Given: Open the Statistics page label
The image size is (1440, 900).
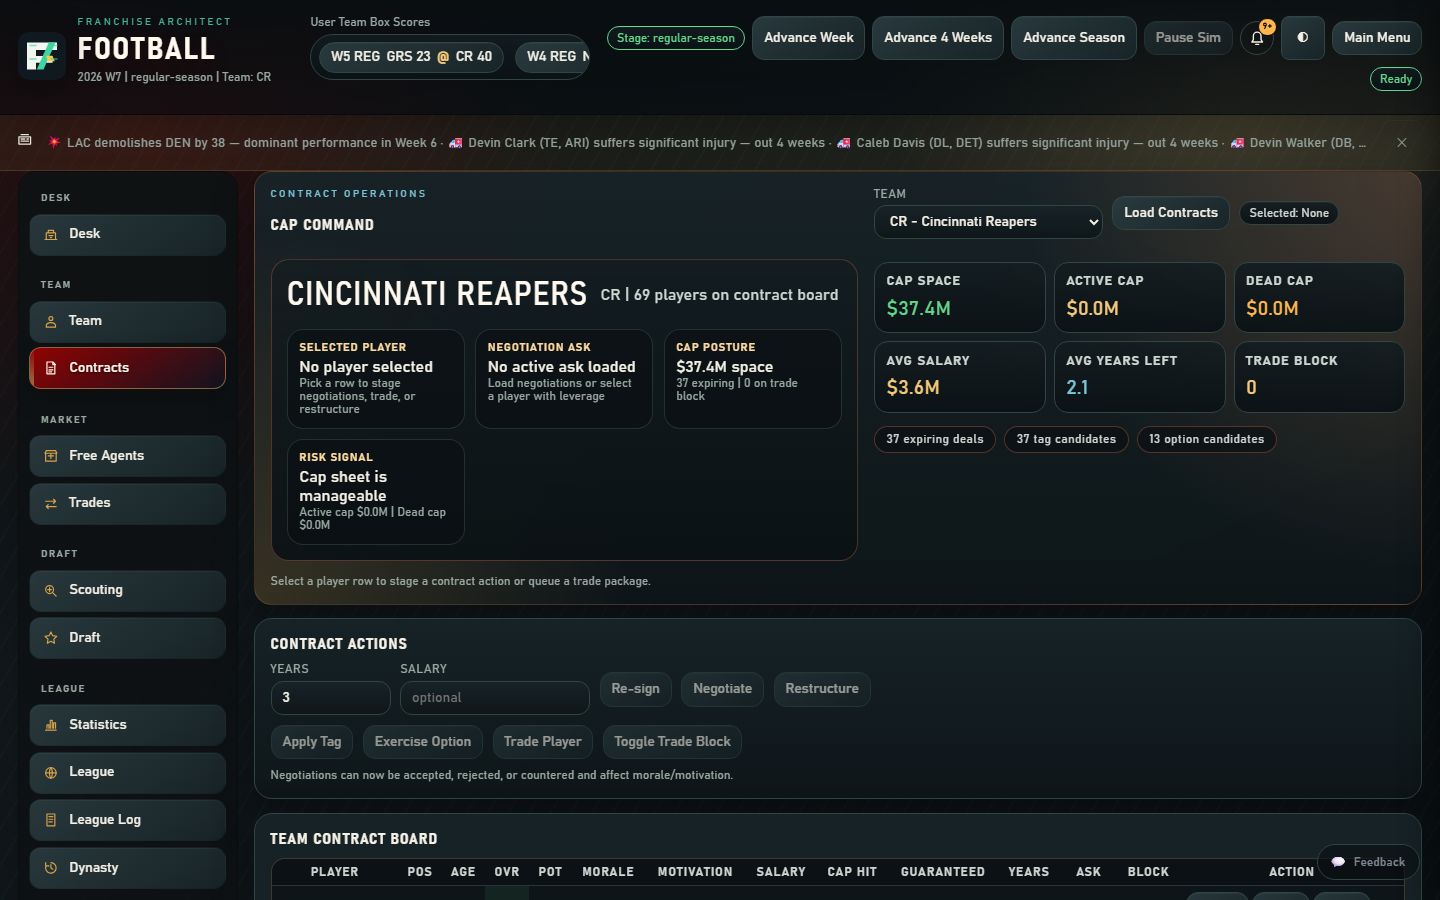Looking at the screenshot, I should (98, 725).
